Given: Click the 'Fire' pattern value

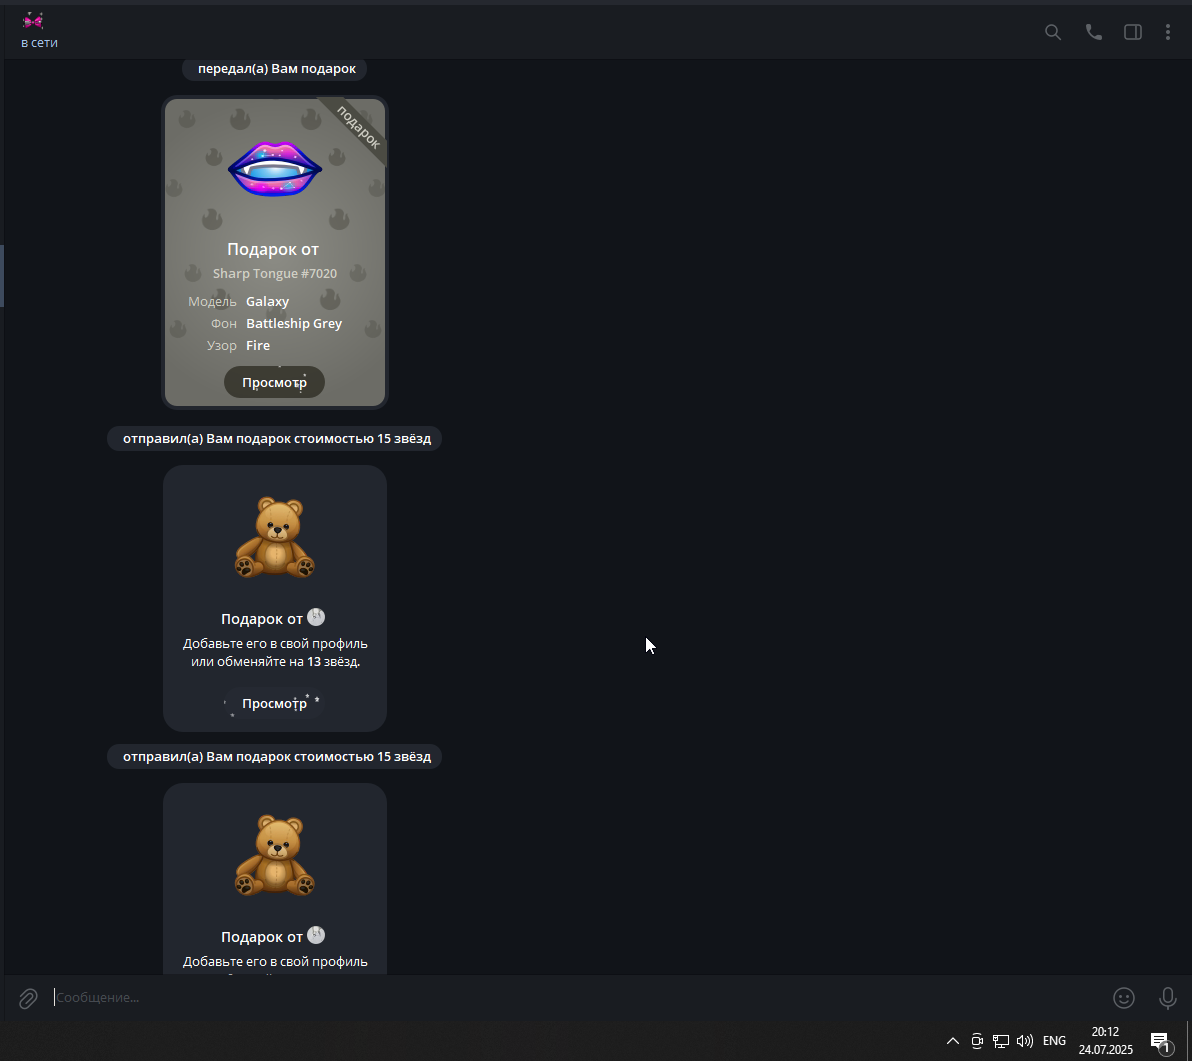Looking at the screenshot, I should [x=258, y=346].
